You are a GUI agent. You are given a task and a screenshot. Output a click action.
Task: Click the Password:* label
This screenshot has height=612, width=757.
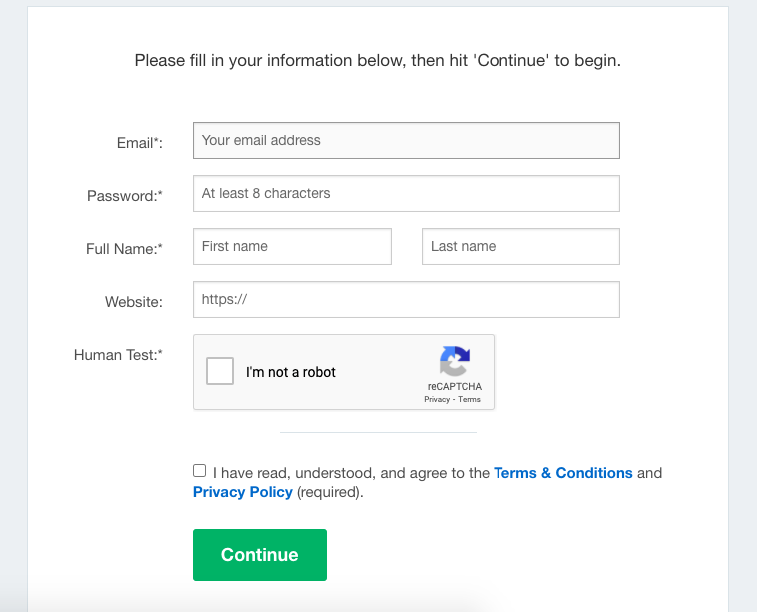(125, 196)
